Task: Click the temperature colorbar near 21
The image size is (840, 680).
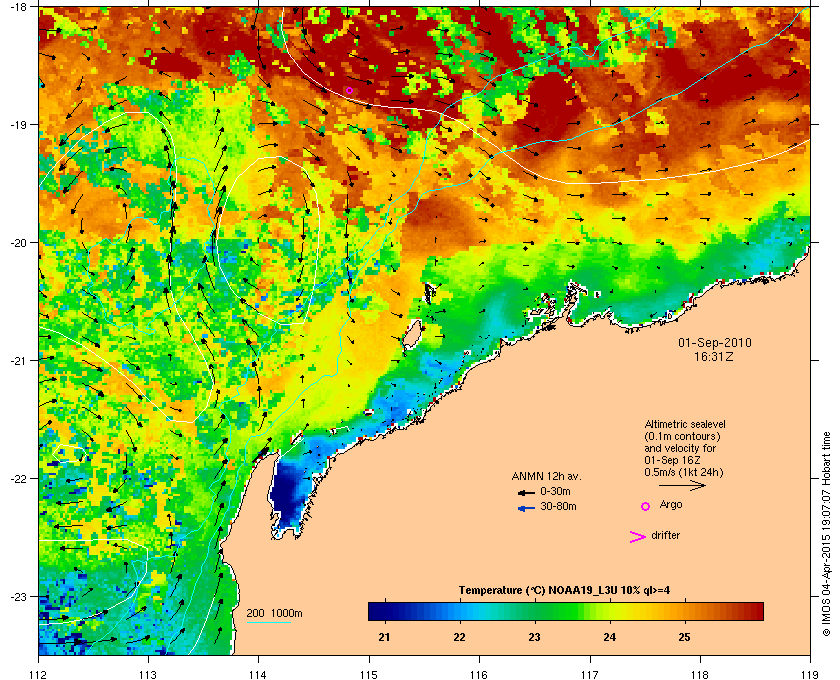Action: coord(384,611)
